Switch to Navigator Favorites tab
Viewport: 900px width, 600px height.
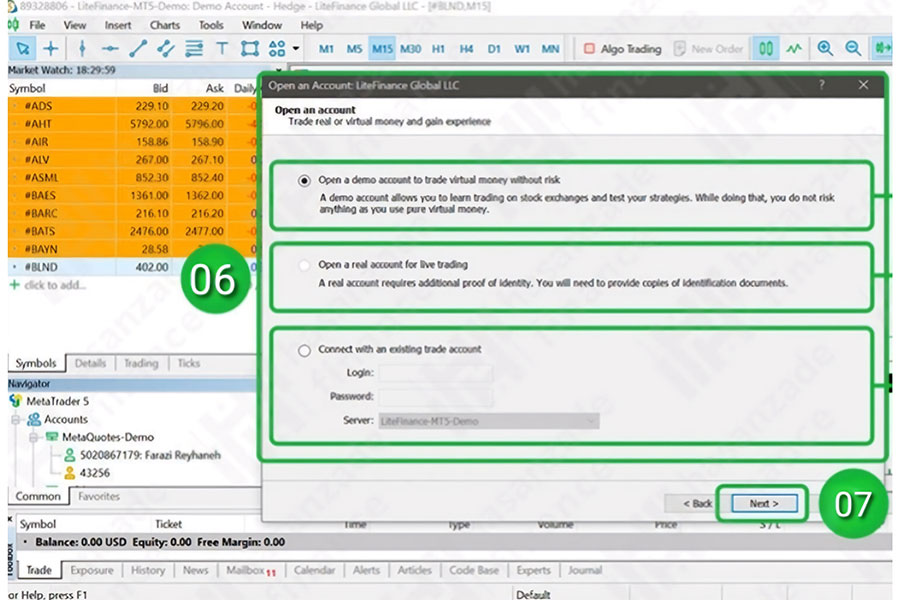[x=99, y=497]
